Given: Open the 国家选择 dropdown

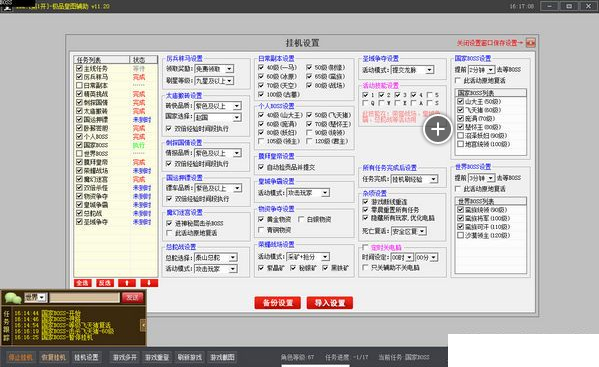Looking at the screenshot, I should pyautogui.click(x=218, y=117).
